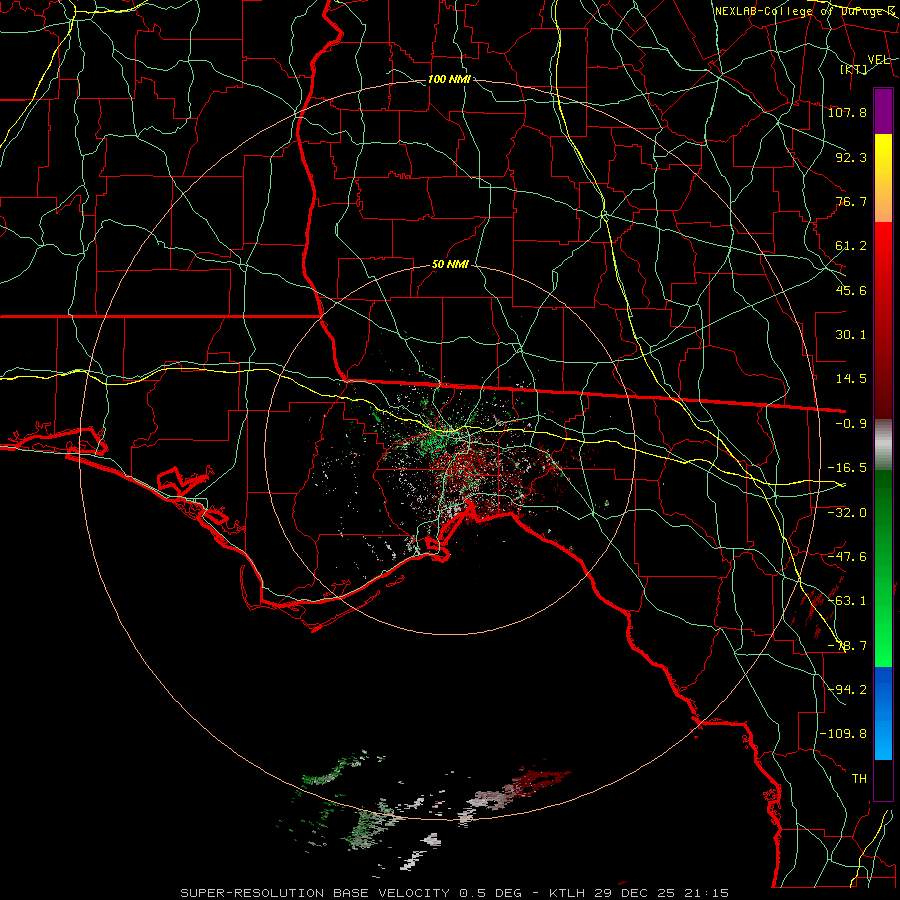Click the yellow-orange segment of the color bar
Viewport: 900px width, 900px height.
883,178
